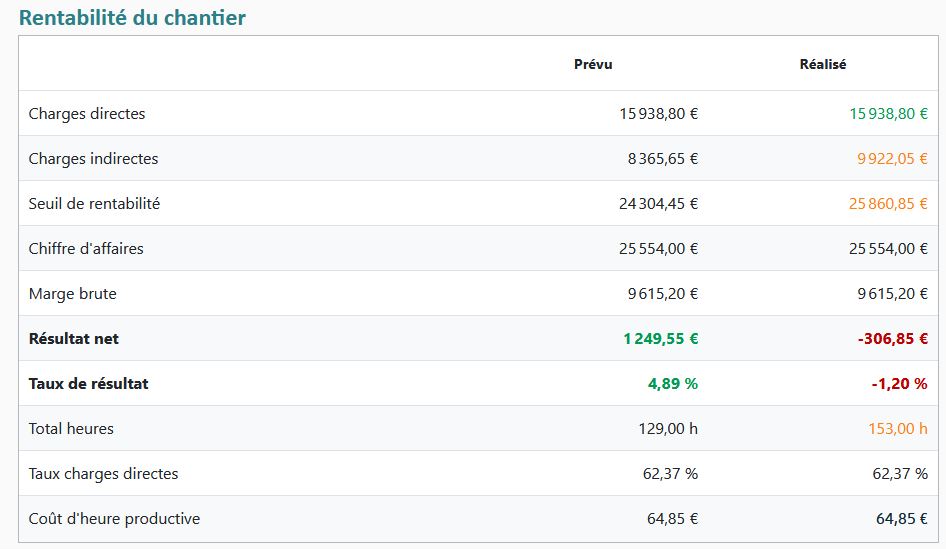Click the "Taux charges directes" row label
Viewport: 946px width, 549px height.
pyautogui.click(x=103, y=474)
